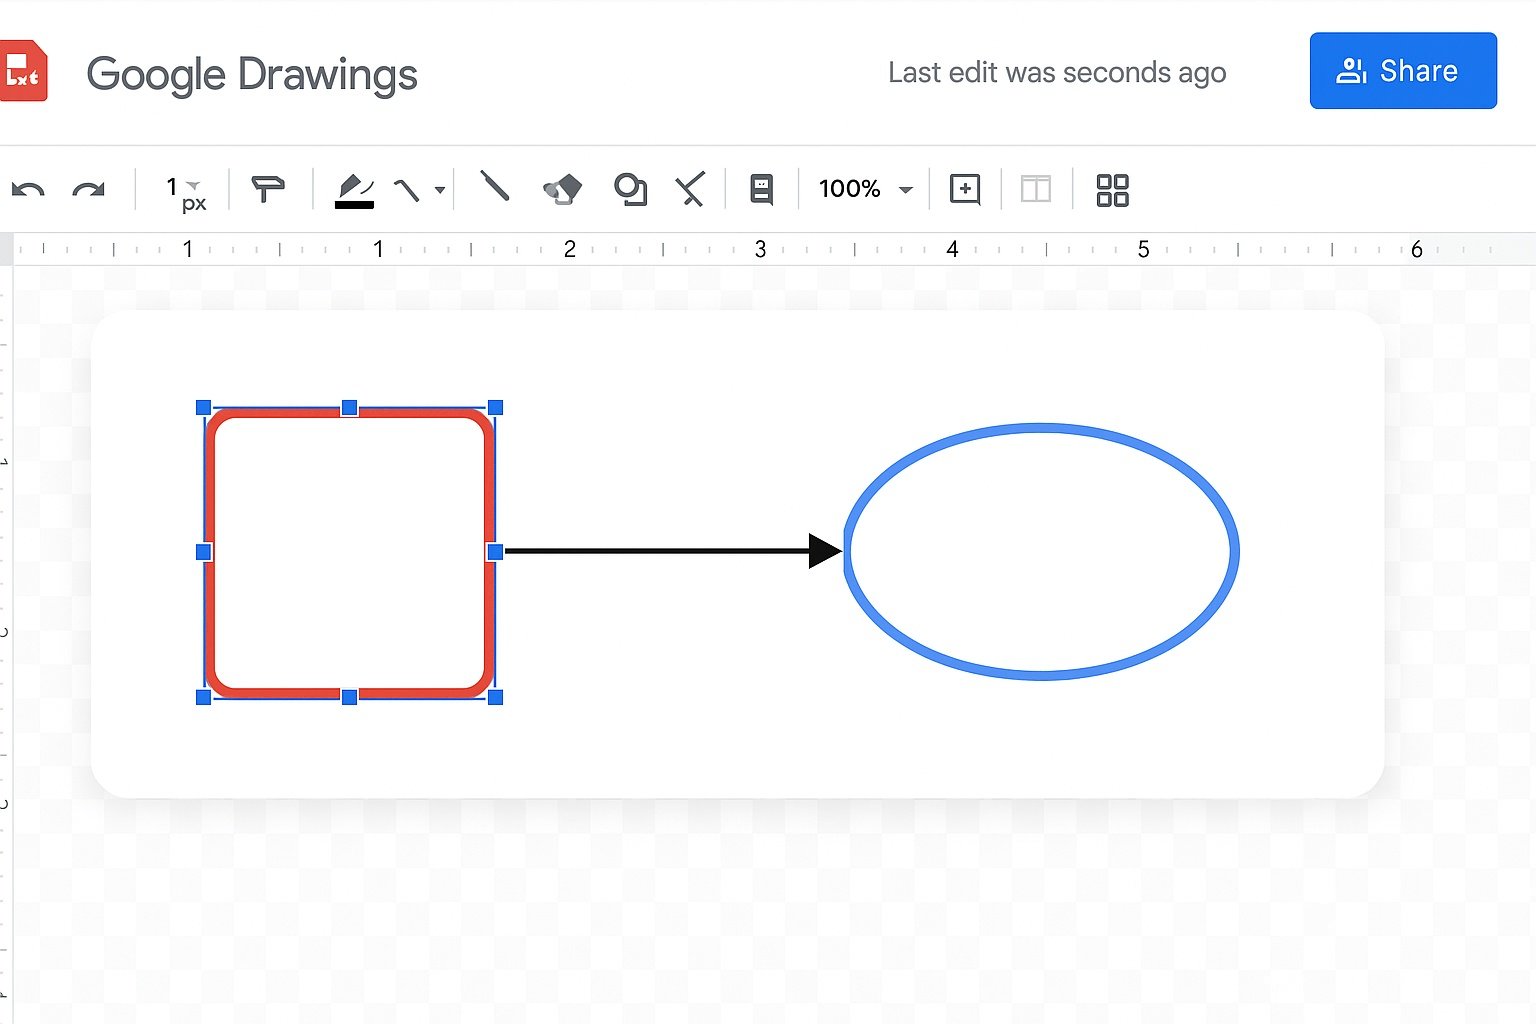The height and width of the screenshot is (1024, 1536).
Task: Select the black arrow connector
Action: pos(670,550)
